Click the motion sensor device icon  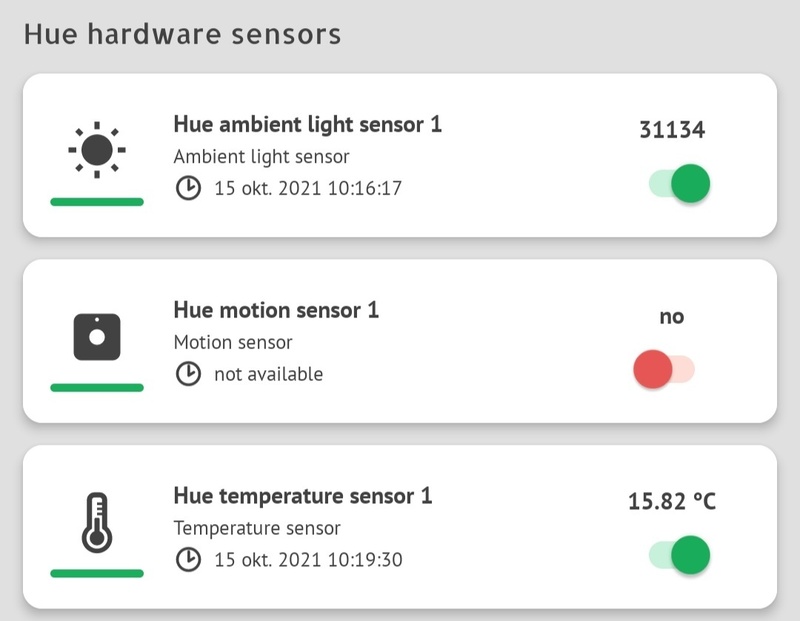(97, 336)
